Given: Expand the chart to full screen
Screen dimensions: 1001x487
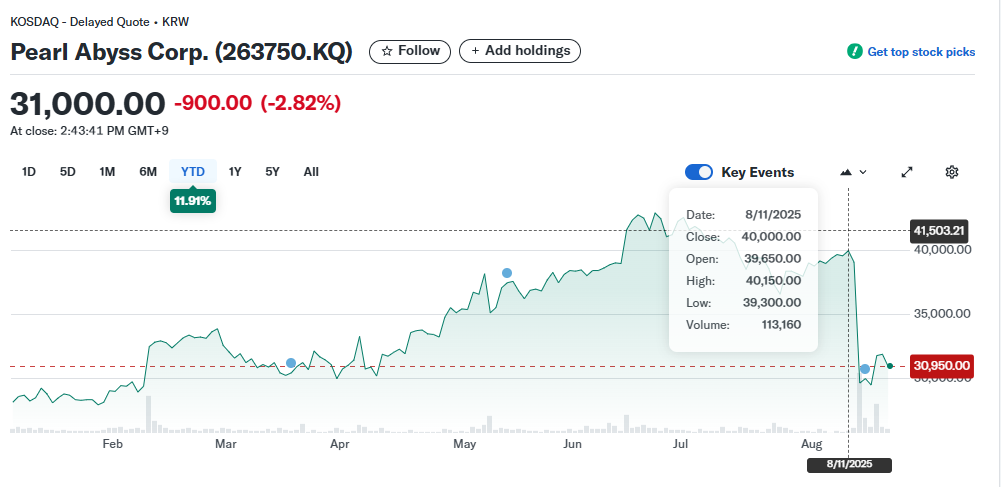Looking at the screenshot, I should (907, 172).
